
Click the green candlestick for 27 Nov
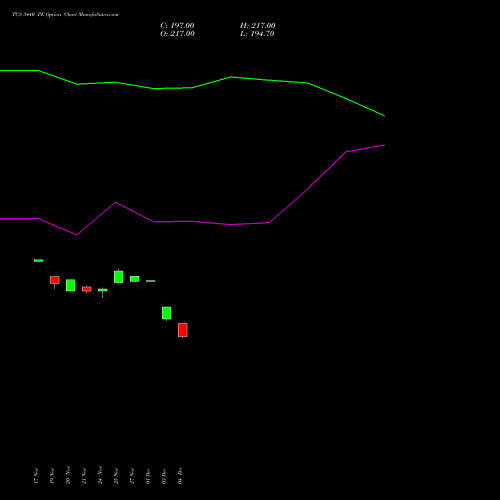coord(135,279)
